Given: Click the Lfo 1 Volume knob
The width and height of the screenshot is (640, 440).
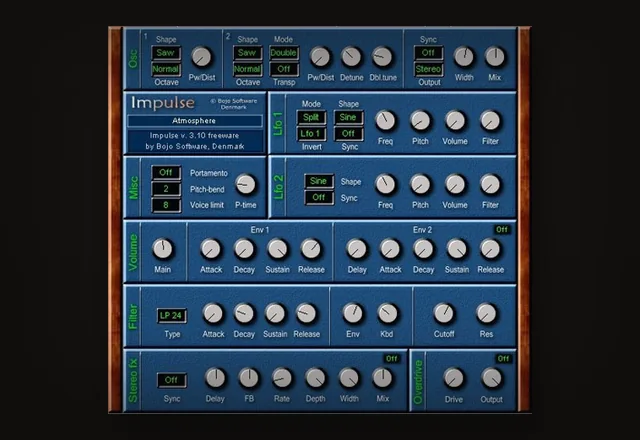Looking at the screenshot, I should click(x=455, y=121).
